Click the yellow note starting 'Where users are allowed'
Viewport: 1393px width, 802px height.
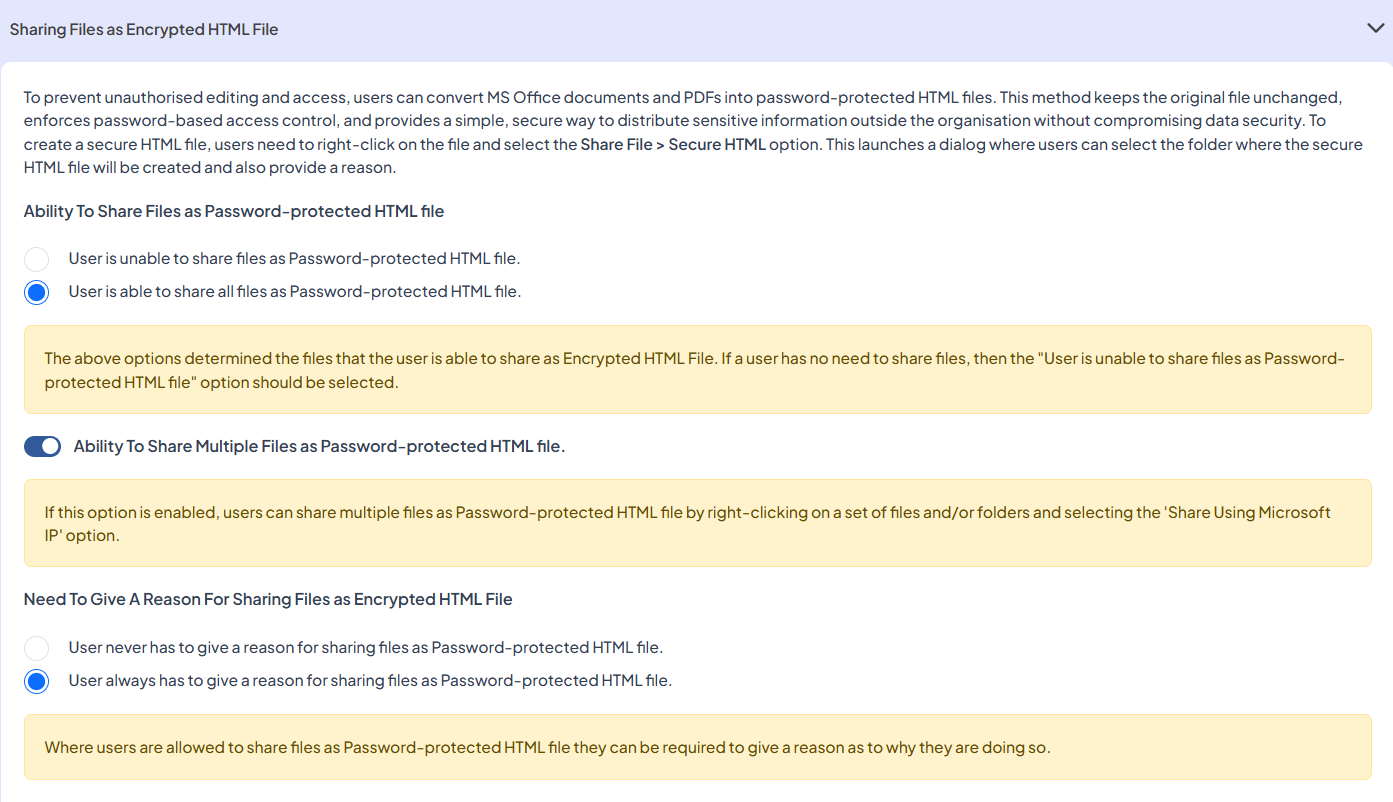tap(697, 748)
